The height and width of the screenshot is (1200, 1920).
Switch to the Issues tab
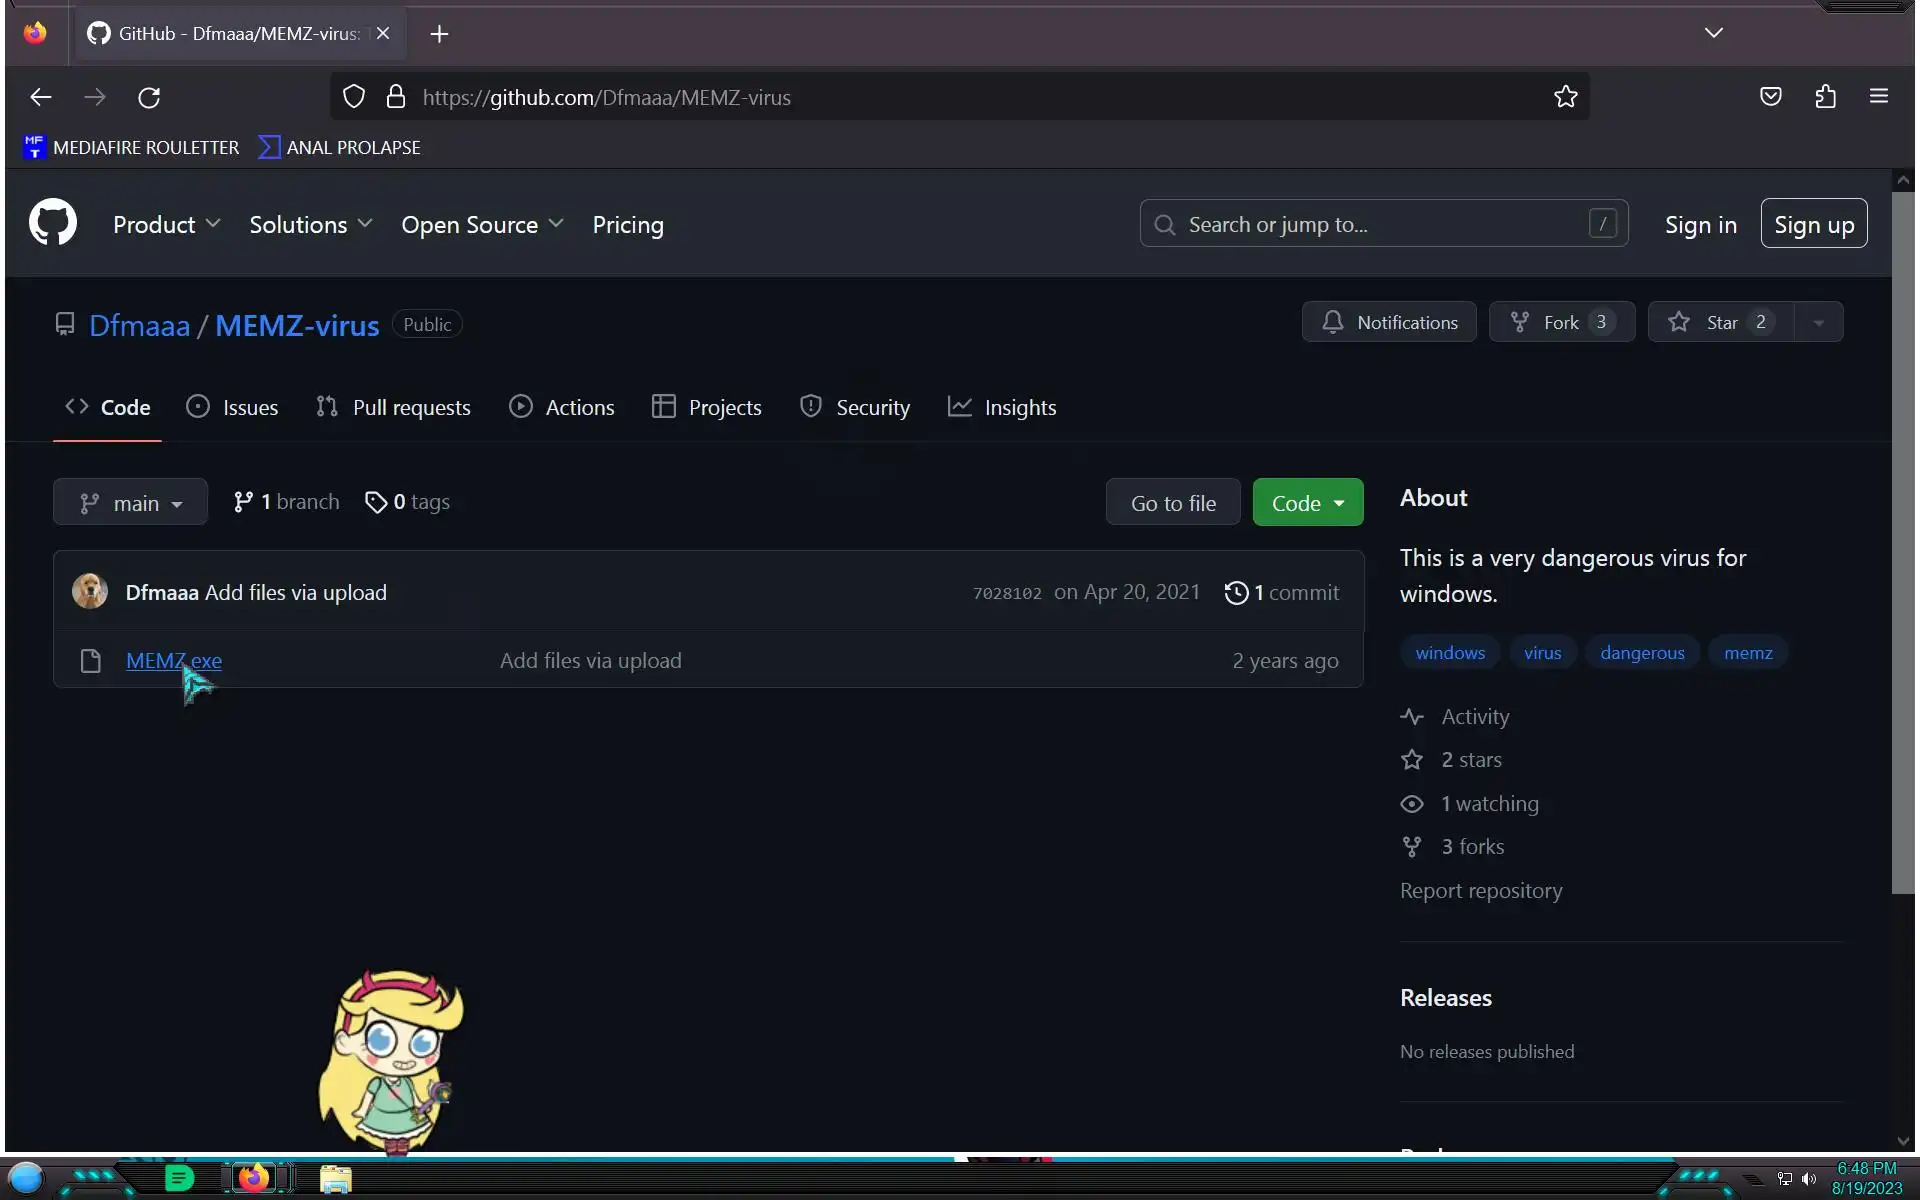click(x=232, y=407)
